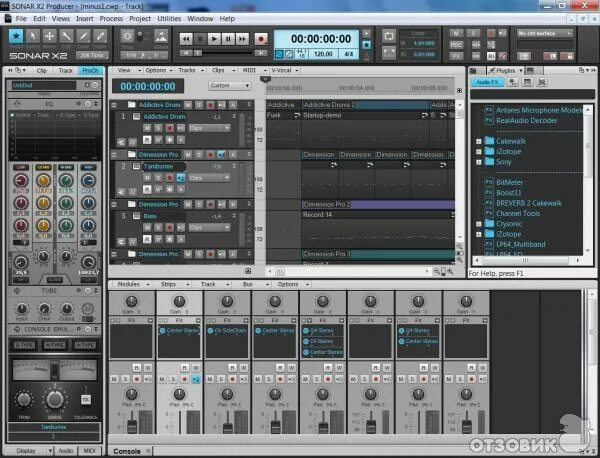The height and width of the screenshot is (458, 600).
Task: Open the console Modules dropdown
Action: point(133,284)
